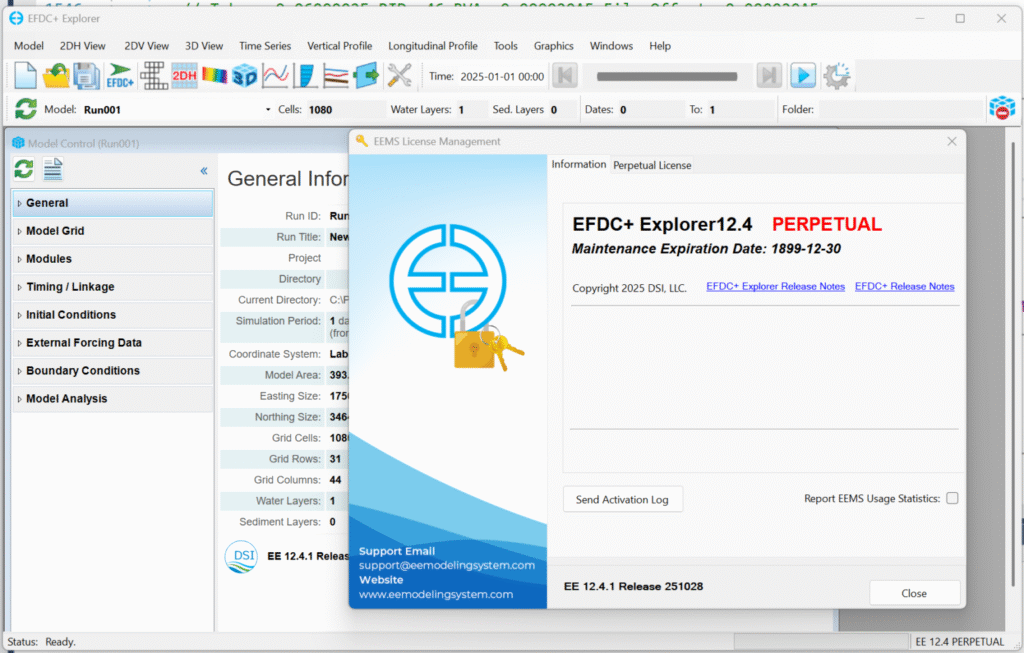Open the Run001 model dropdown
The width and height of the screenshot is (1024, 653).
pos(266,109)
